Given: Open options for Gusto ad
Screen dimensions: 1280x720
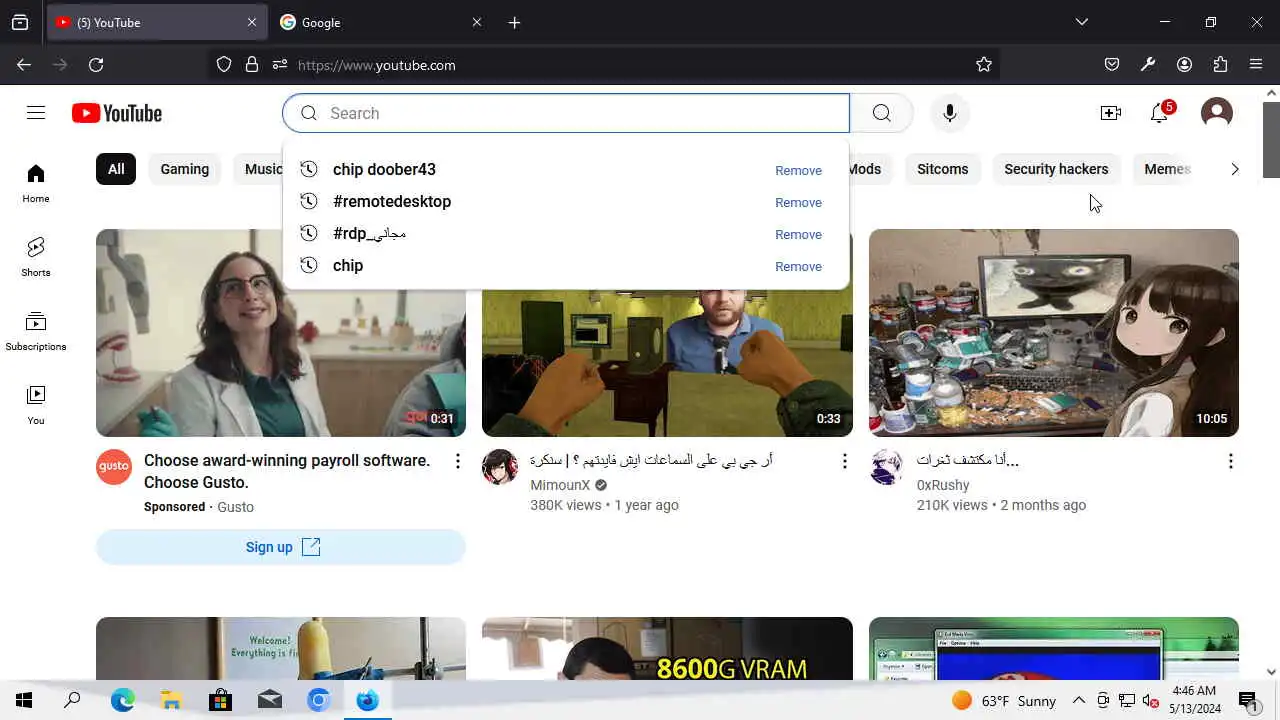Looking at the screenshot, I should pyautogui.click(x=458, y=461).
